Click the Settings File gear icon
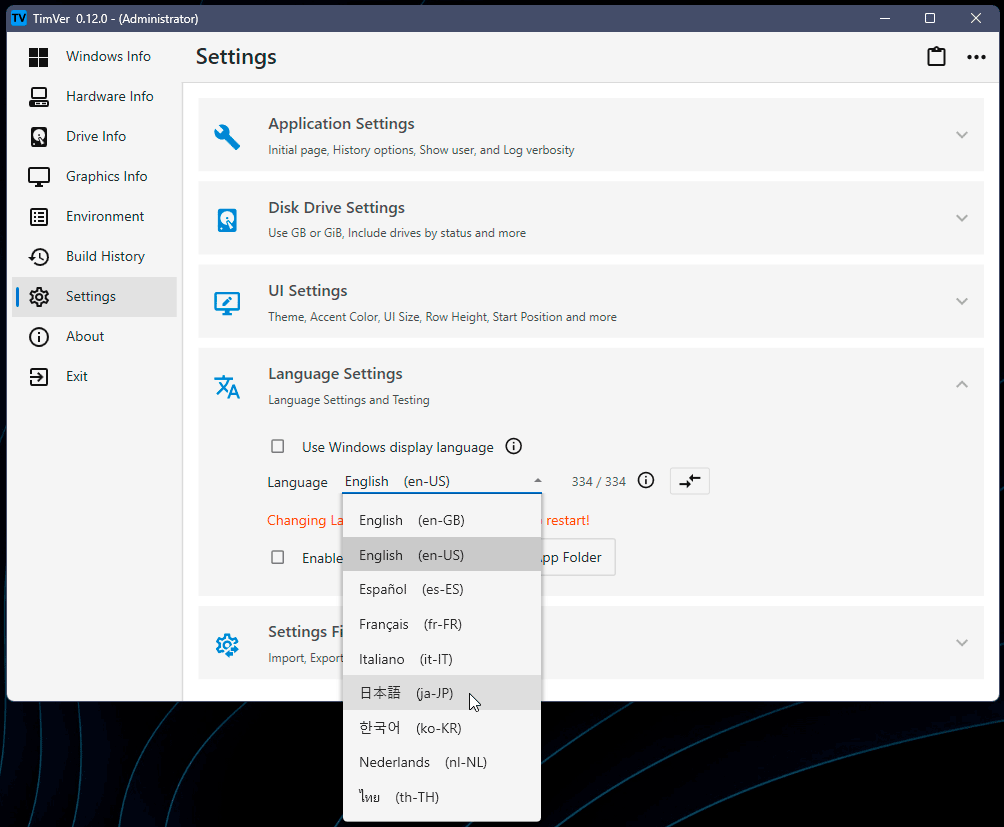1004x827 pixels. (227, 645)
